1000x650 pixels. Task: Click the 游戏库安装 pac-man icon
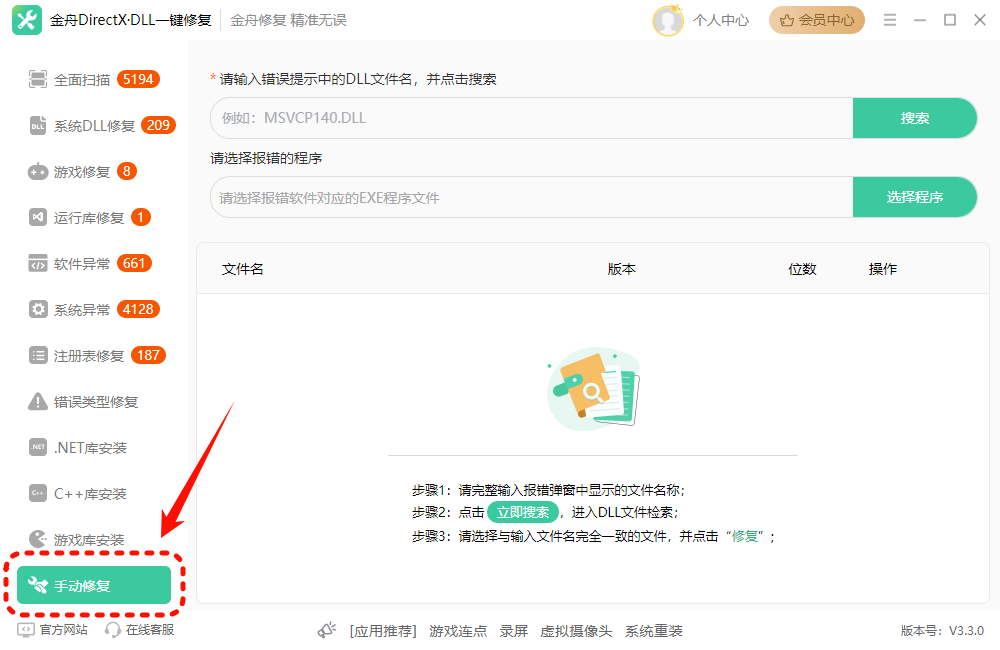(x=38, y=539)
